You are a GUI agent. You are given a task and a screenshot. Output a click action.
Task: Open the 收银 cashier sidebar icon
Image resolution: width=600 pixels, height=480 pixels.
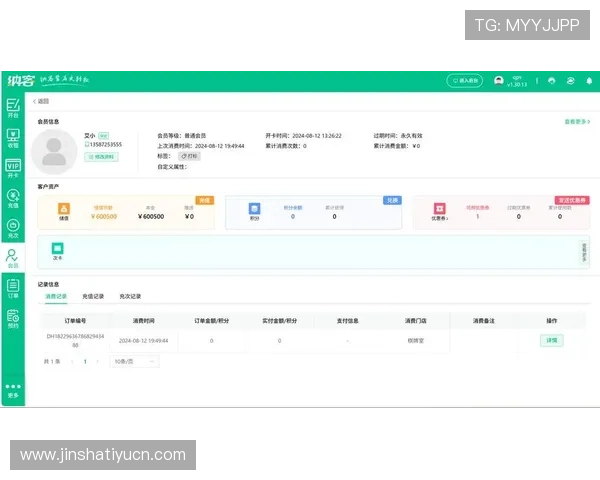point(13,138)
